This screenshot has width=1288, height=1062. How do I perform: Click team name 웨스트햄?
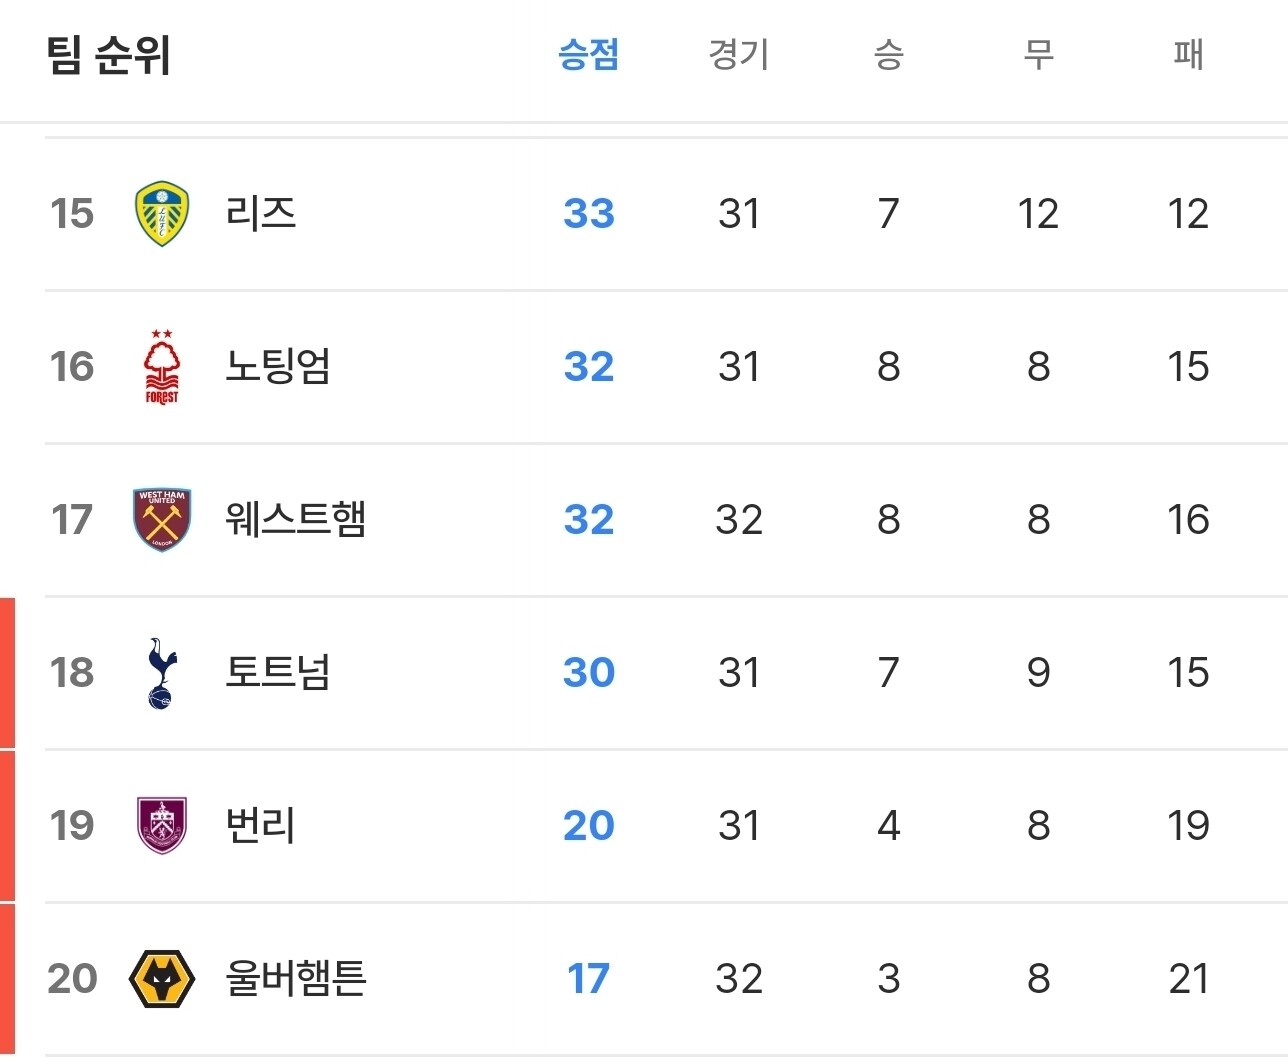[x=295, y=519]
